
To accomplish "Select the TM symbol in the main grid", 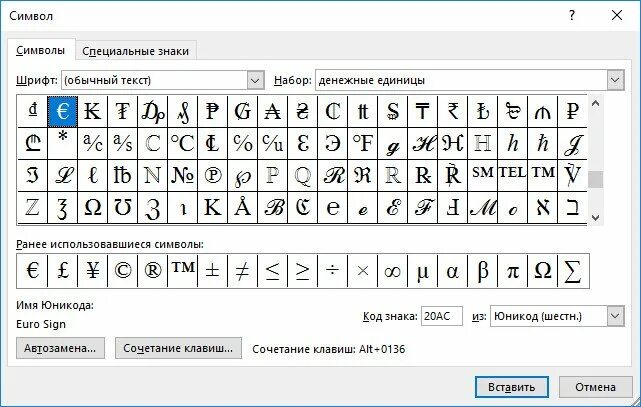I will 542,176.
